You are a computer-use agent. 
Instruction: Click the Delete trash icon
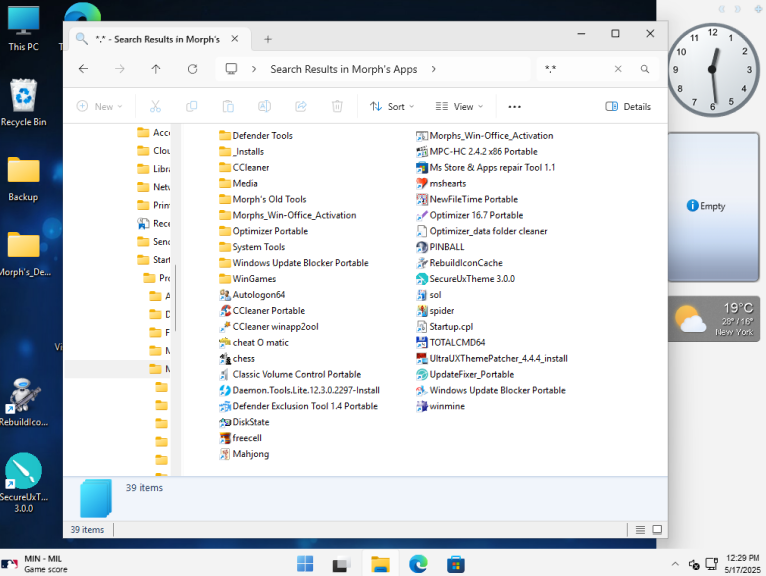(x=337, y=106)
